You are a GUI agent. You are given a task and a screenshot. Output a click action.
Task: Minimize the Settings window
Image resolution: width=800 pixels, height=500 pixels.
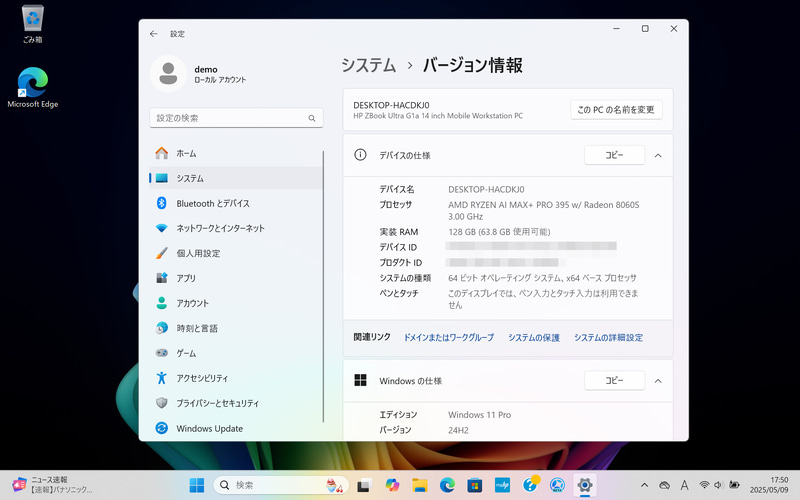pyautogui.click(x=616, y=29)
